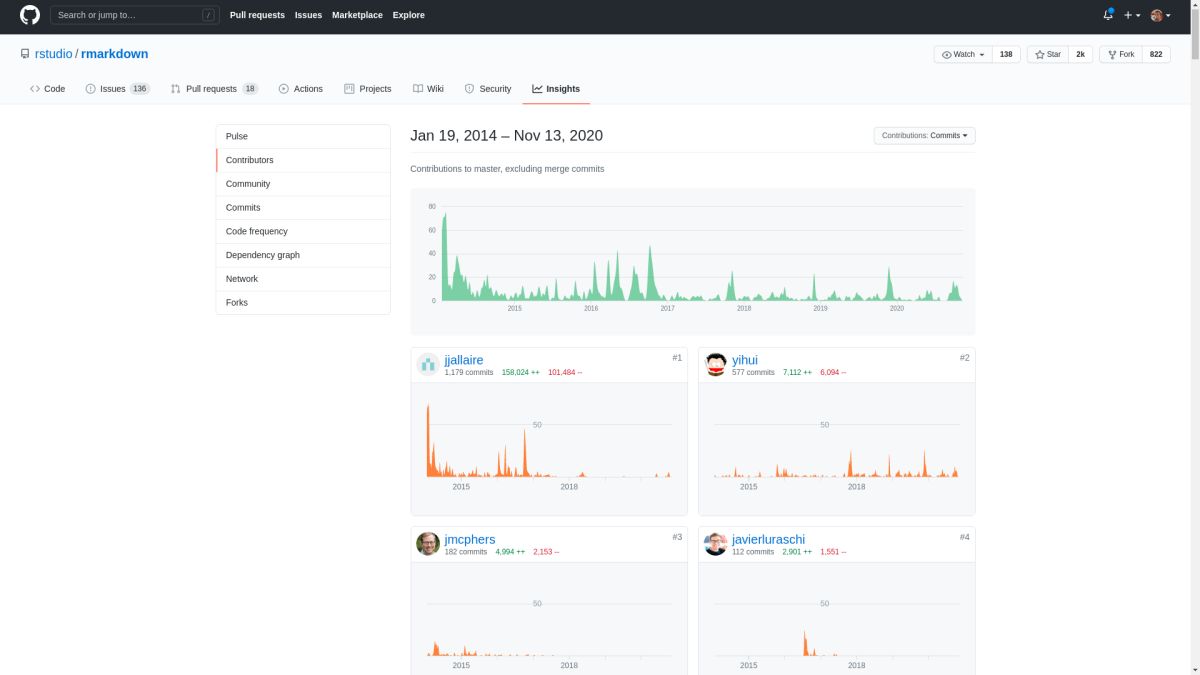This screenshot has width=1200, height=675.
Task: Open the notifications bell
Action: [x=1108, y=15]
